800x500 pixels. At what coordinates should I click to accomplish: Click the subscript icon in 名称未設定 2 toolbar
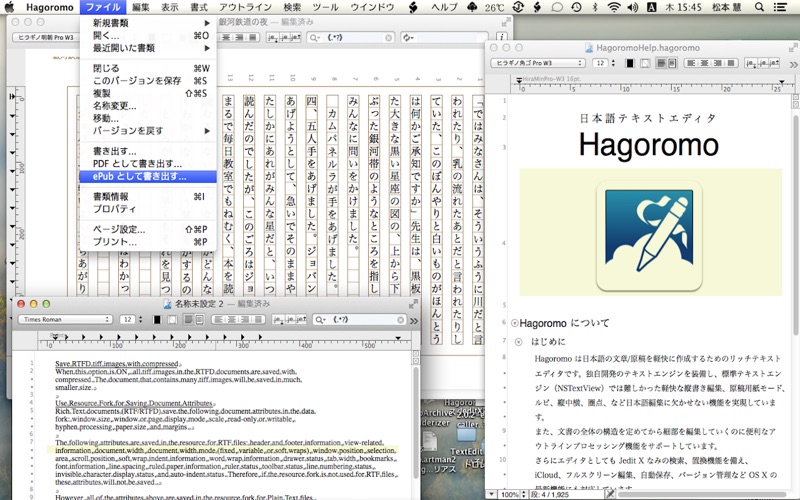(x=278, y=319)
